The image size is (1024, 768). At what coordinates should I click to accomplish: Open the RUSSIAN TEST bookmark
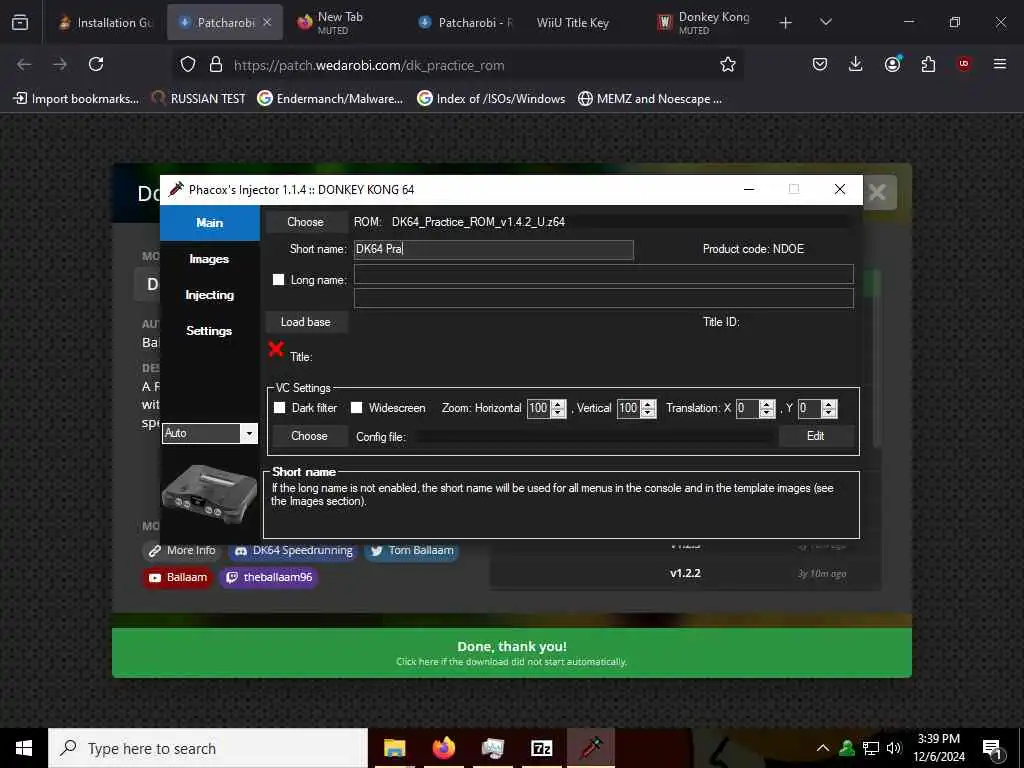[199, 99]
